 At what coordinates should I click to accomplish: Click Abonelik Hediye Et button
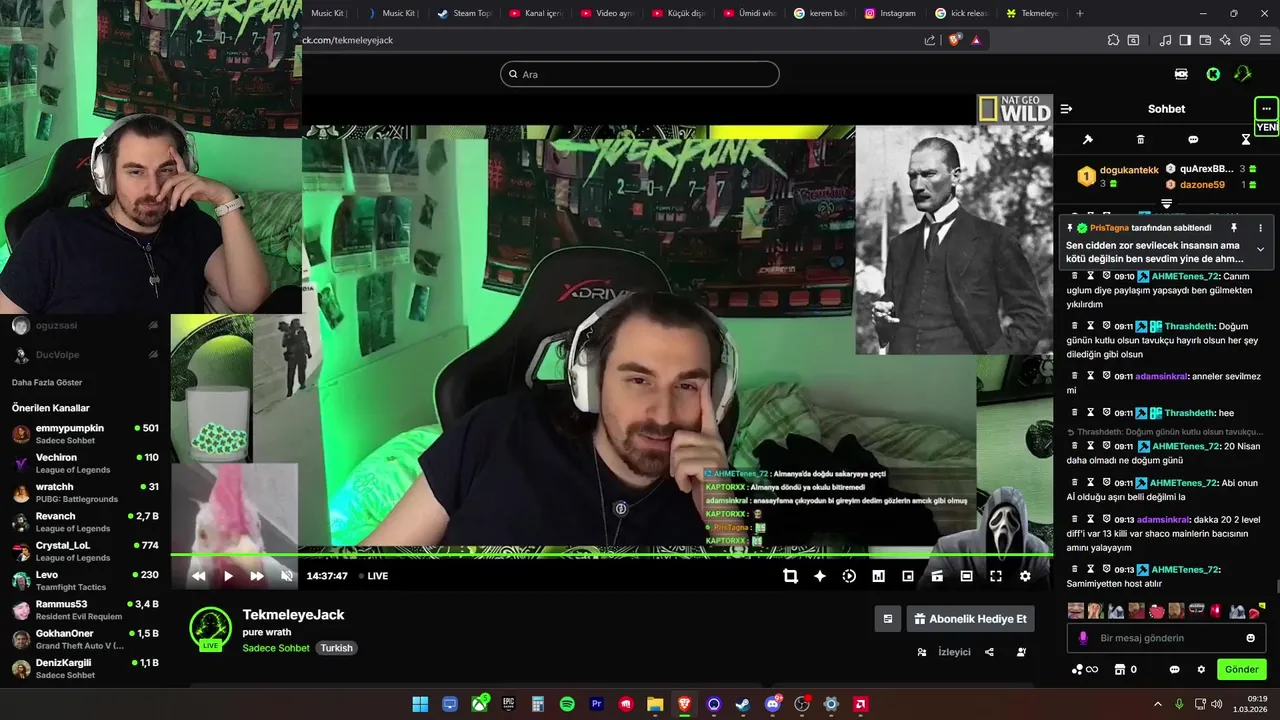tap(970, 619)
